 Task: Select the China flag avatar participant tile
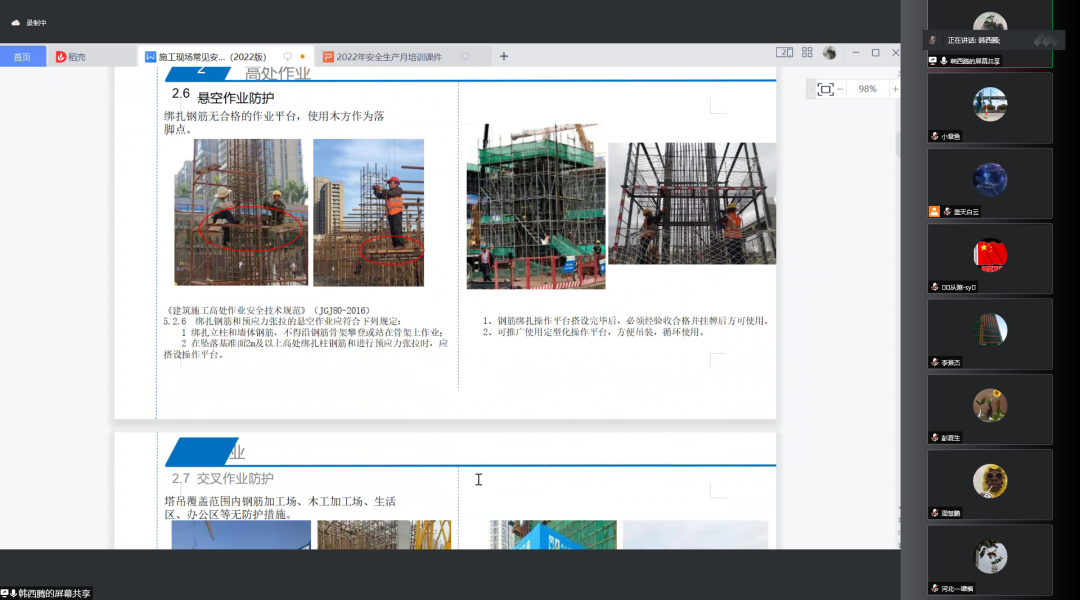[x=989, y=258]
